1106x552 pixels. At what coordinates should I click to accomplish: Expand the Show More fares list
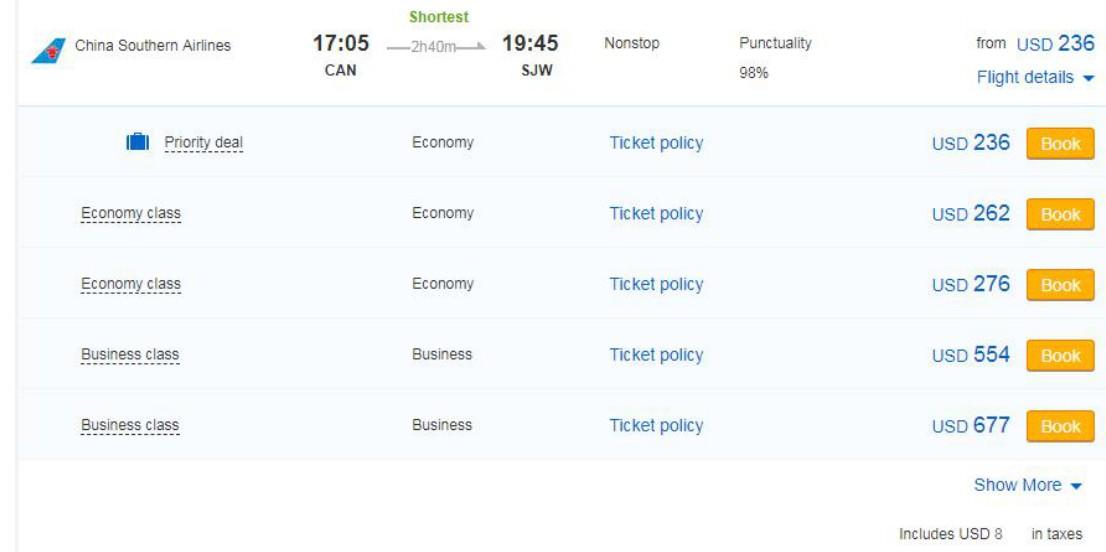tap(1027, 485)
